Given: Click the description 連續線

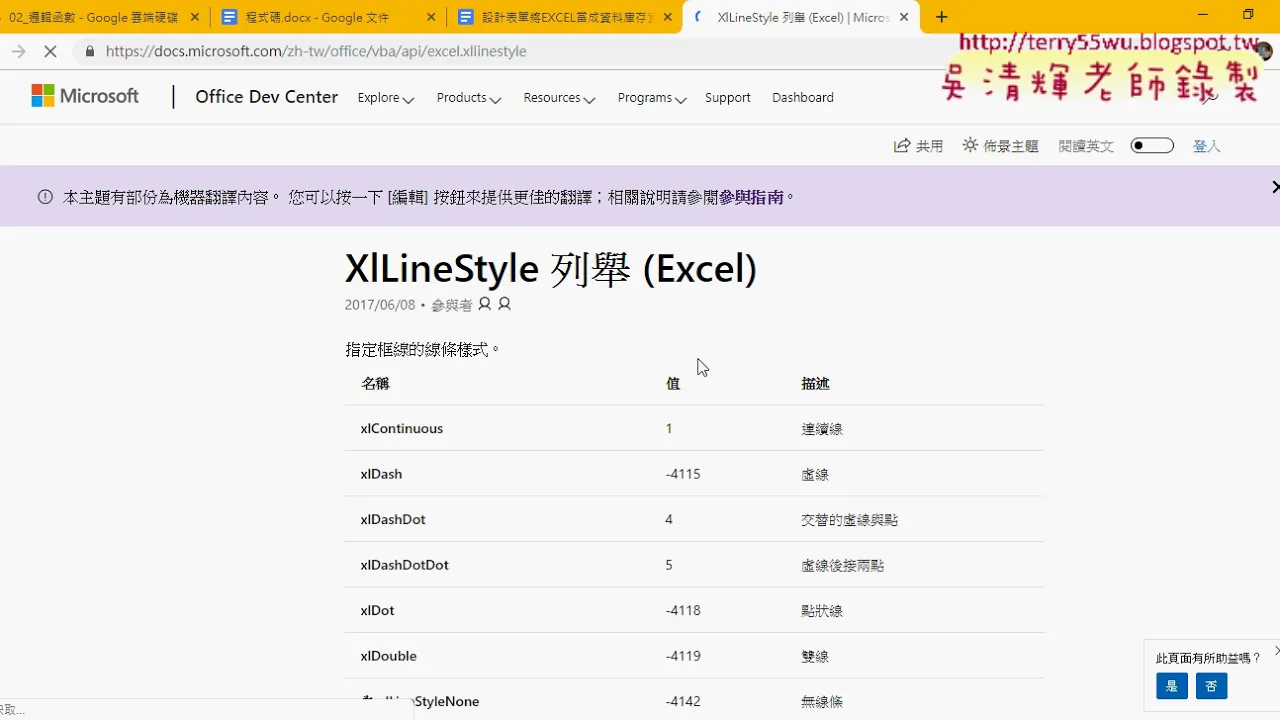Looking at the screenshot, I should pyautogui.click(x=822, y=429).
